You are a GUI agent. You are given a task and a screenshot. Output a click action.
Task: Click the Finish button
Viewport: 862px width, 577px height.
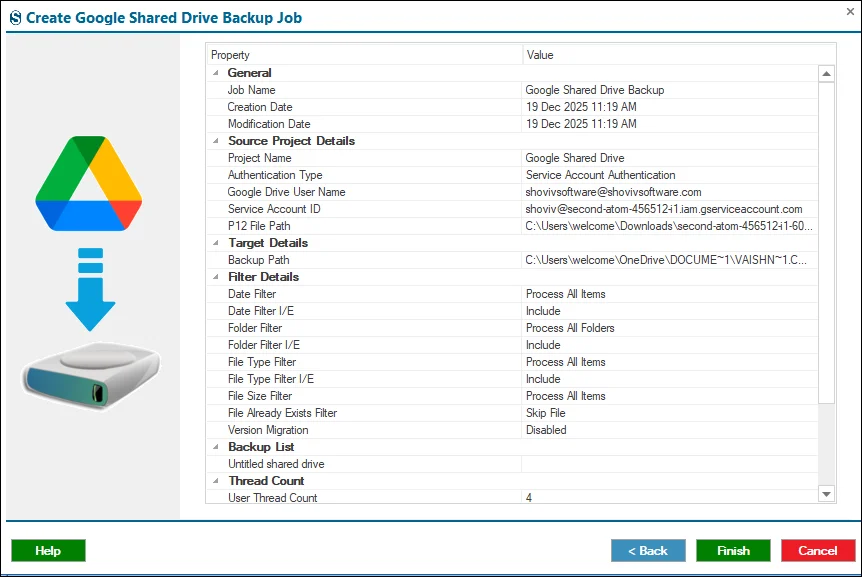click(733, 551)
